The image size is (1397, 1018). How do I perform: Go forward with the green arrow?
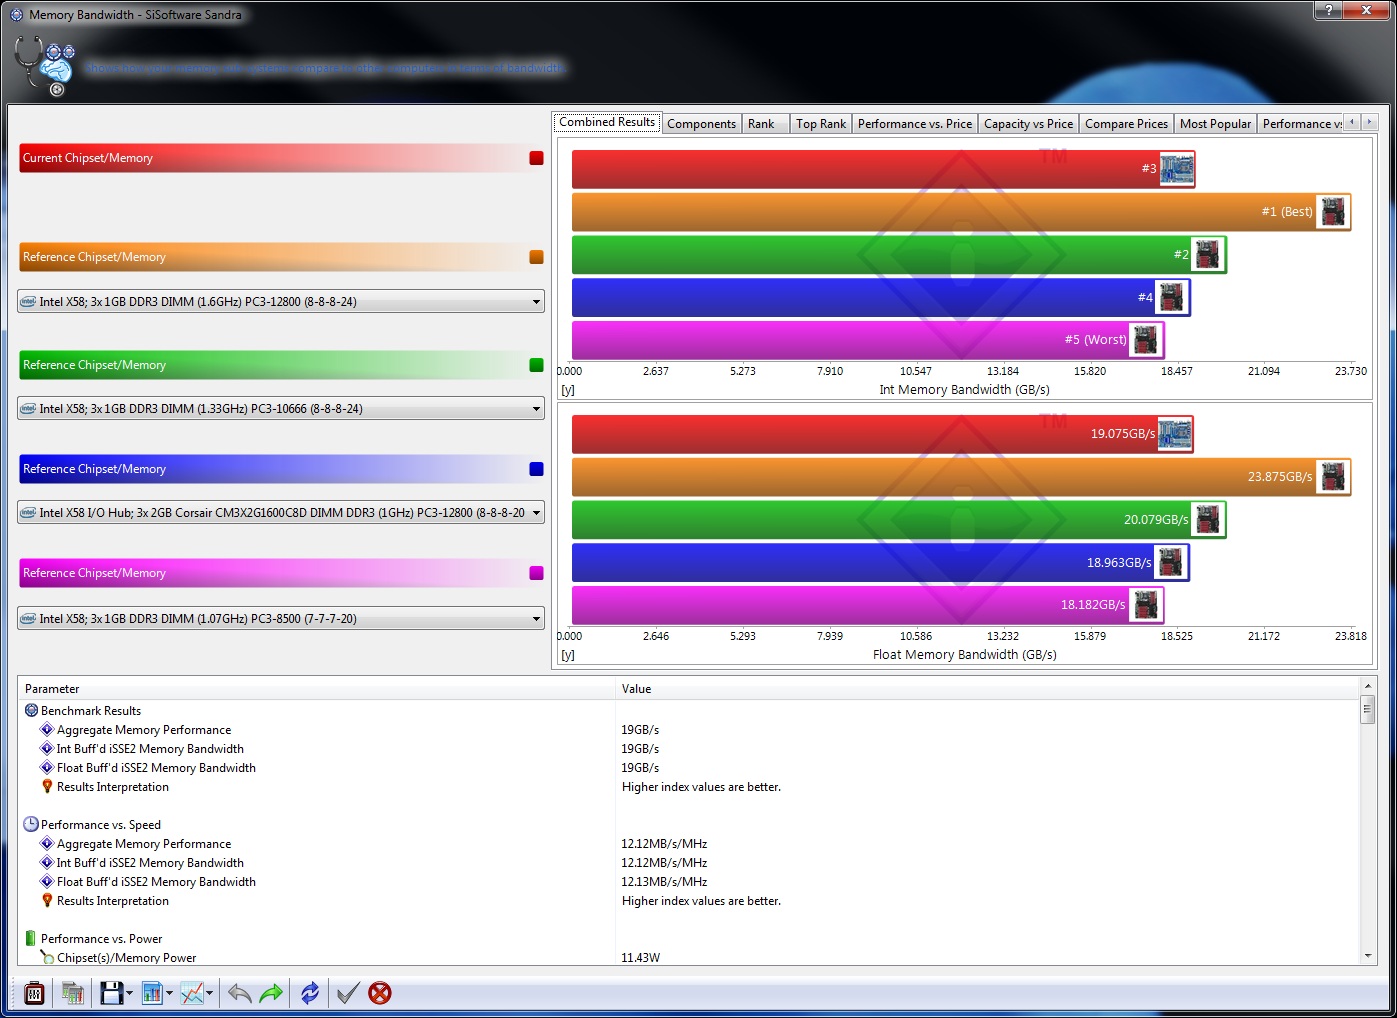[271, 993]
